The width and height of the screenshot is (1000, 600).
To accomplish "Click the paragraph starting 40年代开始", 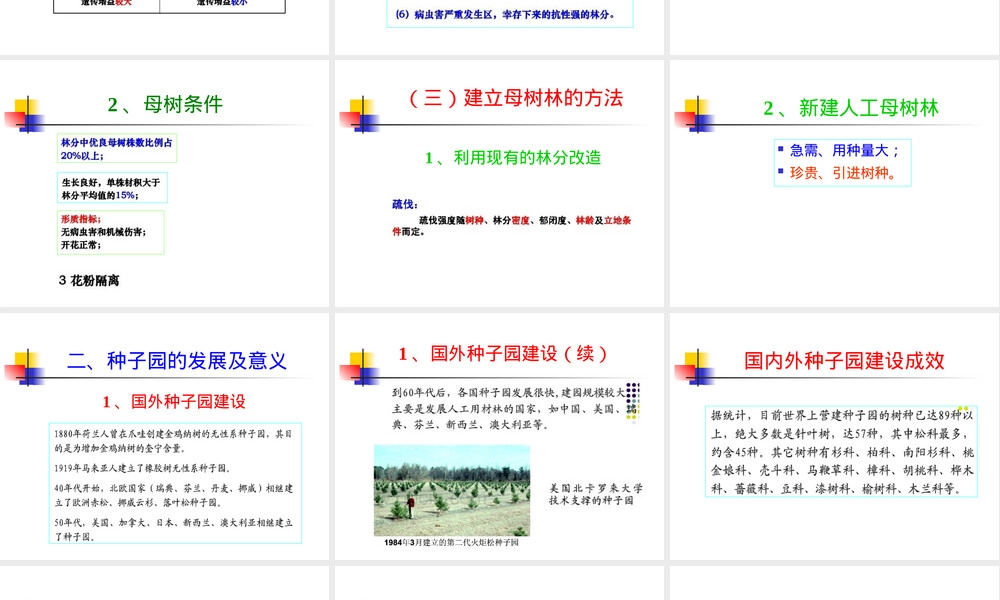I will tap(173, 495).
